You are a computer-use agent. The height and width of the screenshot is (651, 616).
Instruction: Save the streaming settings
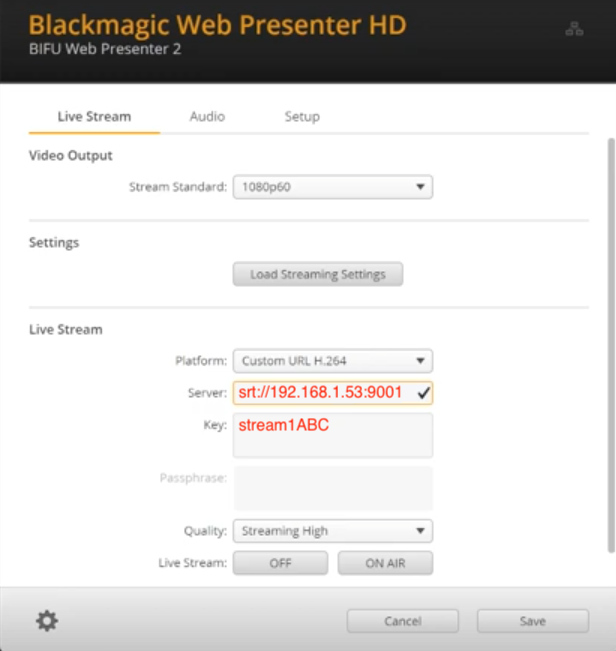pyautogui.click(x=533, y=621)
